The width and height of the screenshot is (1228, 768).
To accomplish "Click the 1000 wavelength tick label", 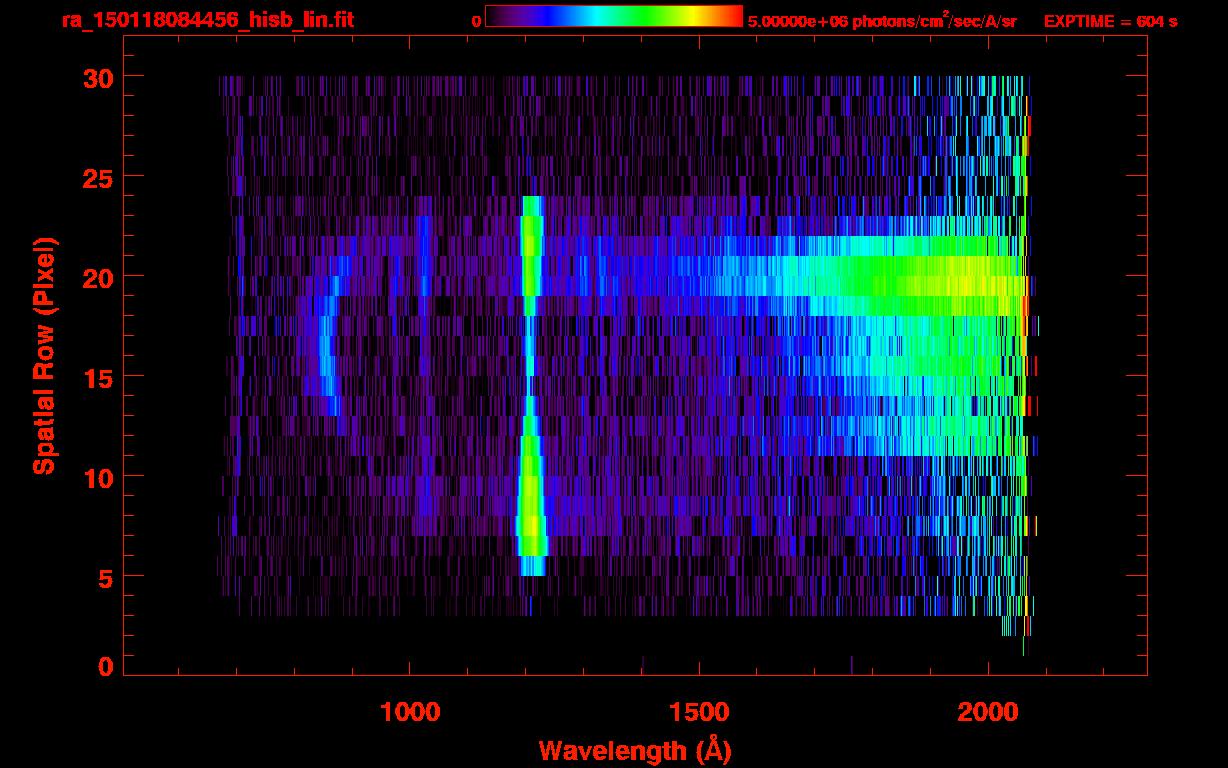I will 410,712.
